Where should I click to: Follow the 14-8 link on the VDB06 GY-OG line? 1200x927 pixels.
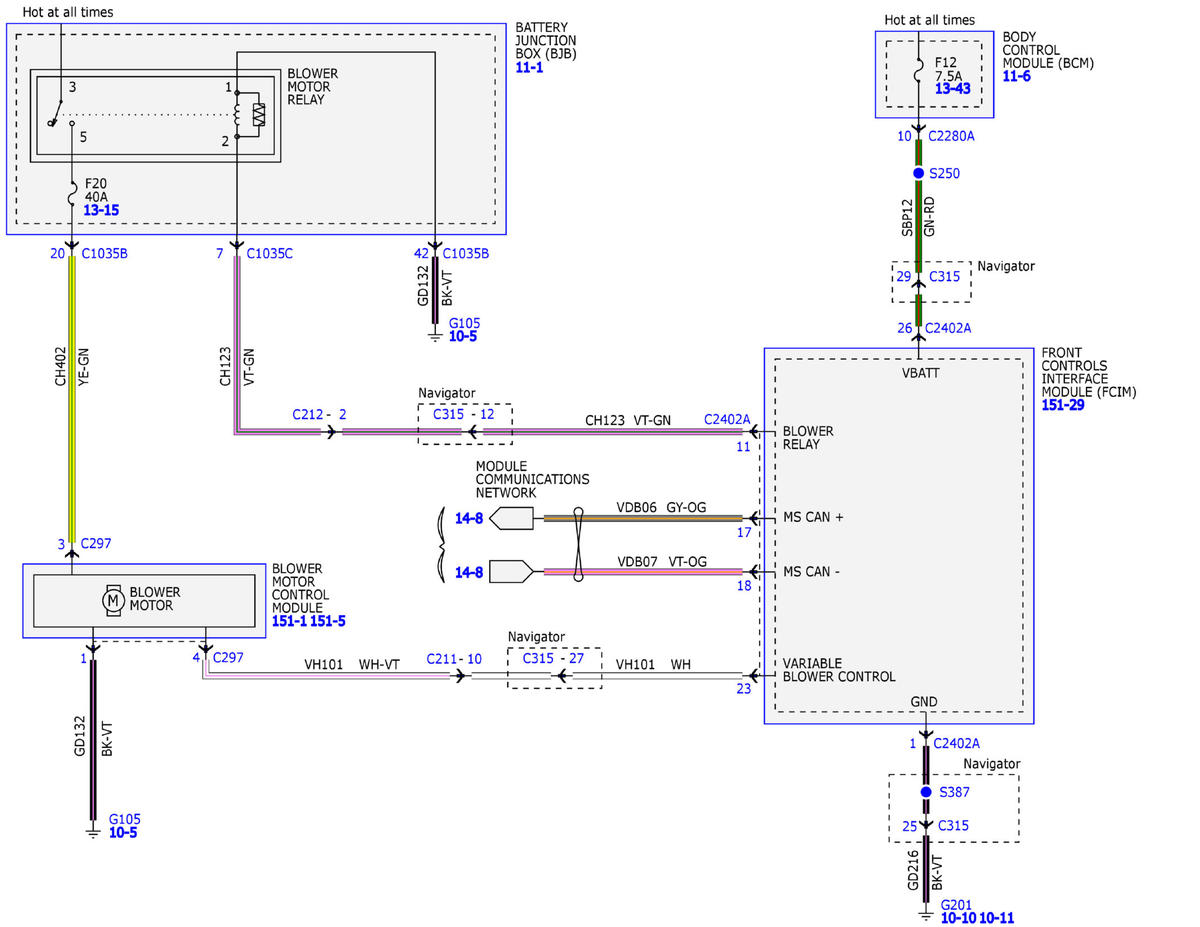coord(469,518)
